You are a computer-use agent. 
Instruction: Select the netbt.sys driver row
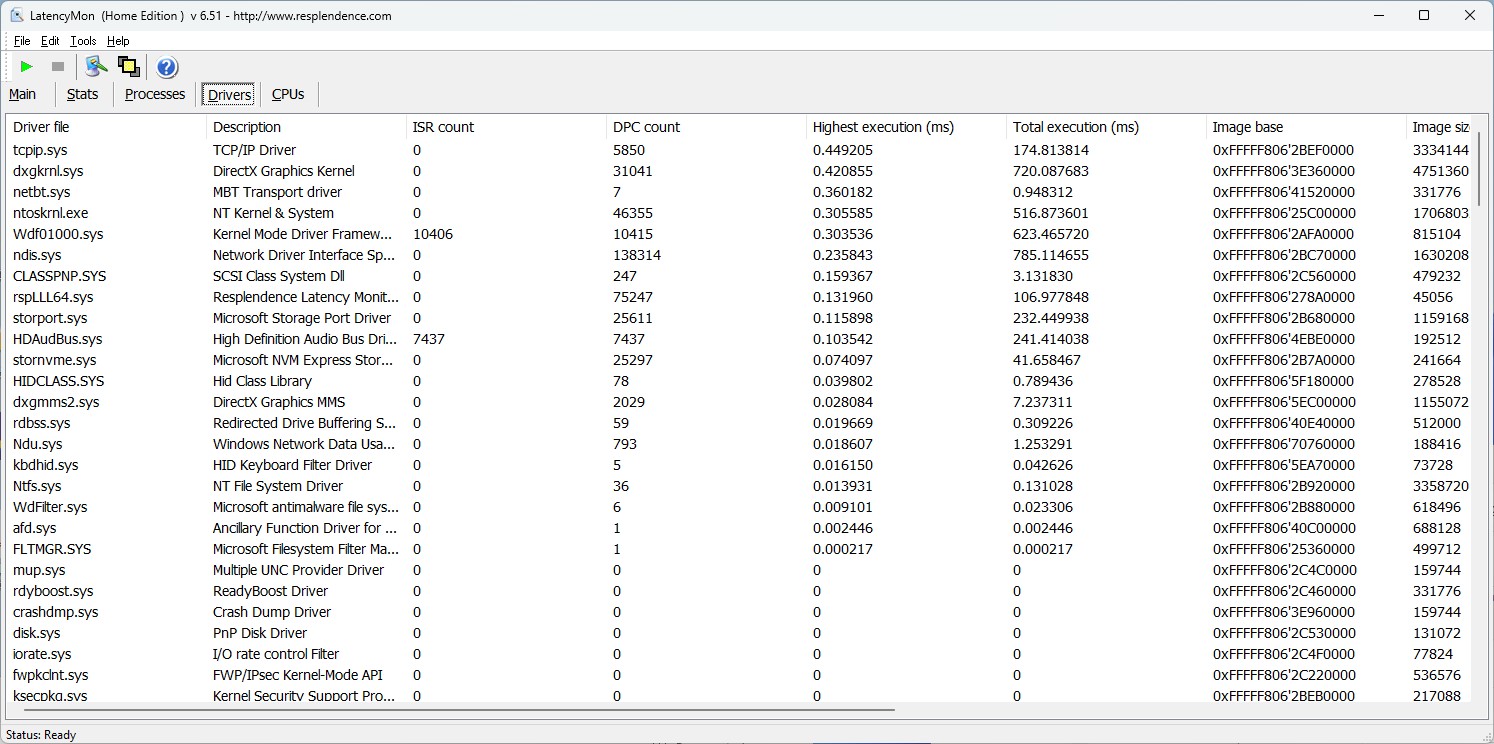(739, 192)
